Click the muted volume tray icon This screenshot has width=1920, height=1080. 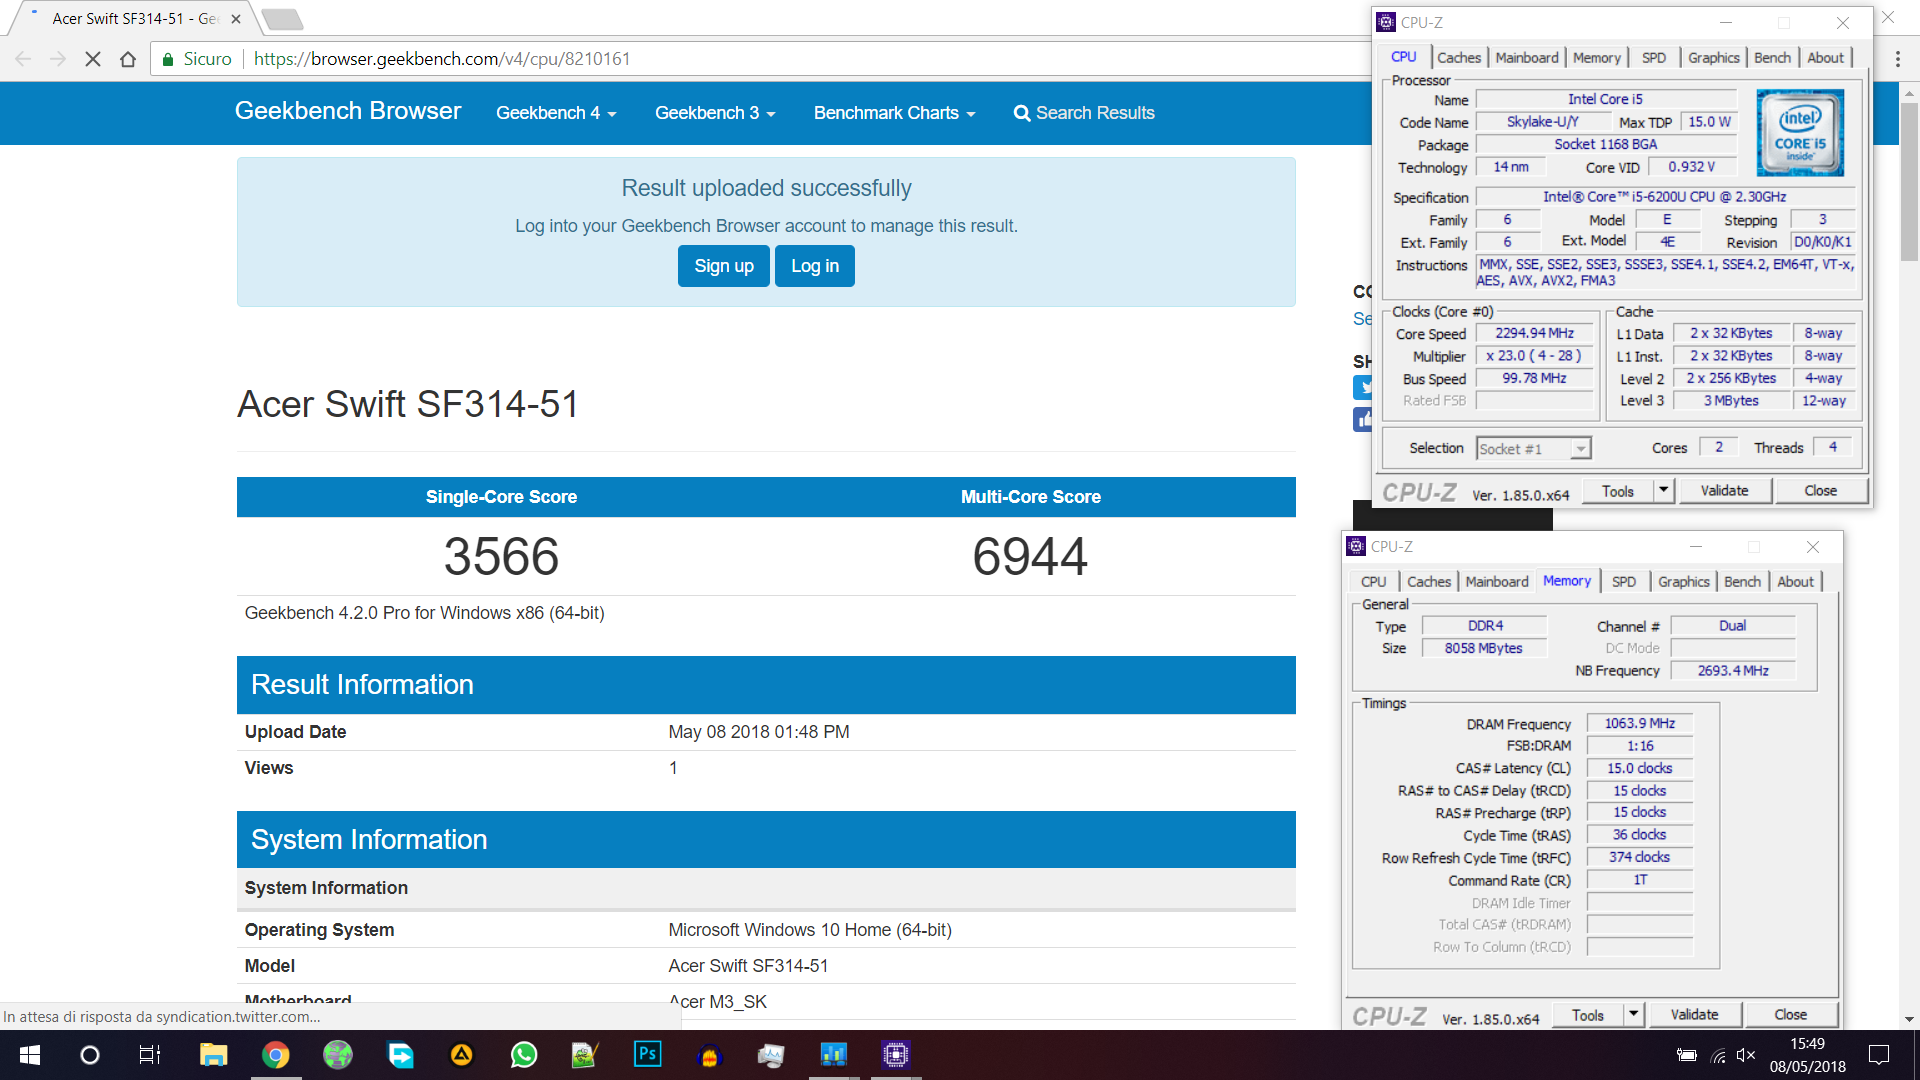[x=1747, y=1055]
